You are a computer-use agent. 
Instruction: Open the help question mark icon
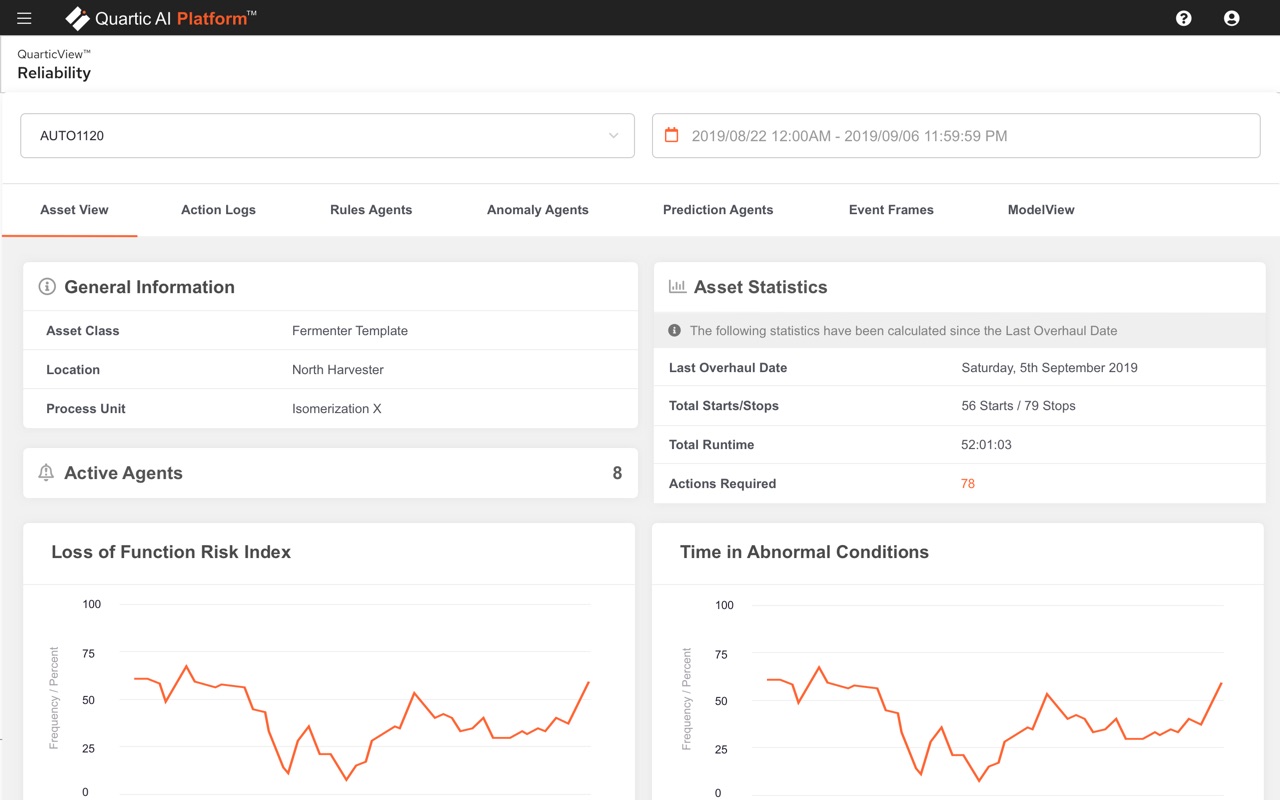pos(1184,18)
